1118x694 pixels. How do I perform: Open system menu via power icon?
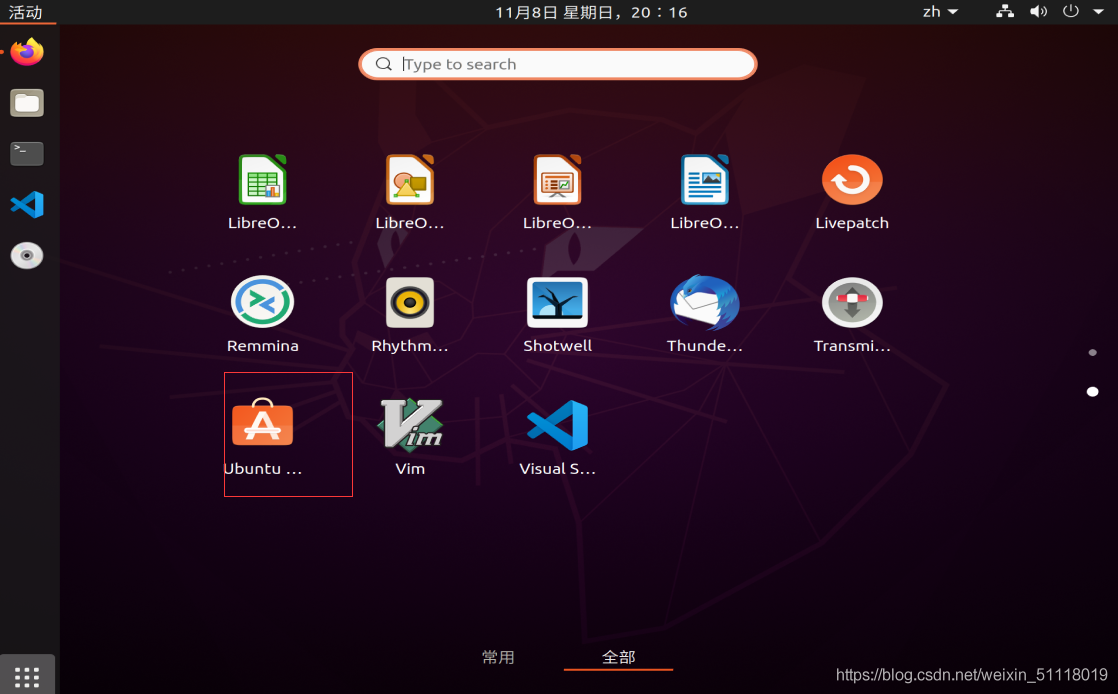pos(1071,11)
